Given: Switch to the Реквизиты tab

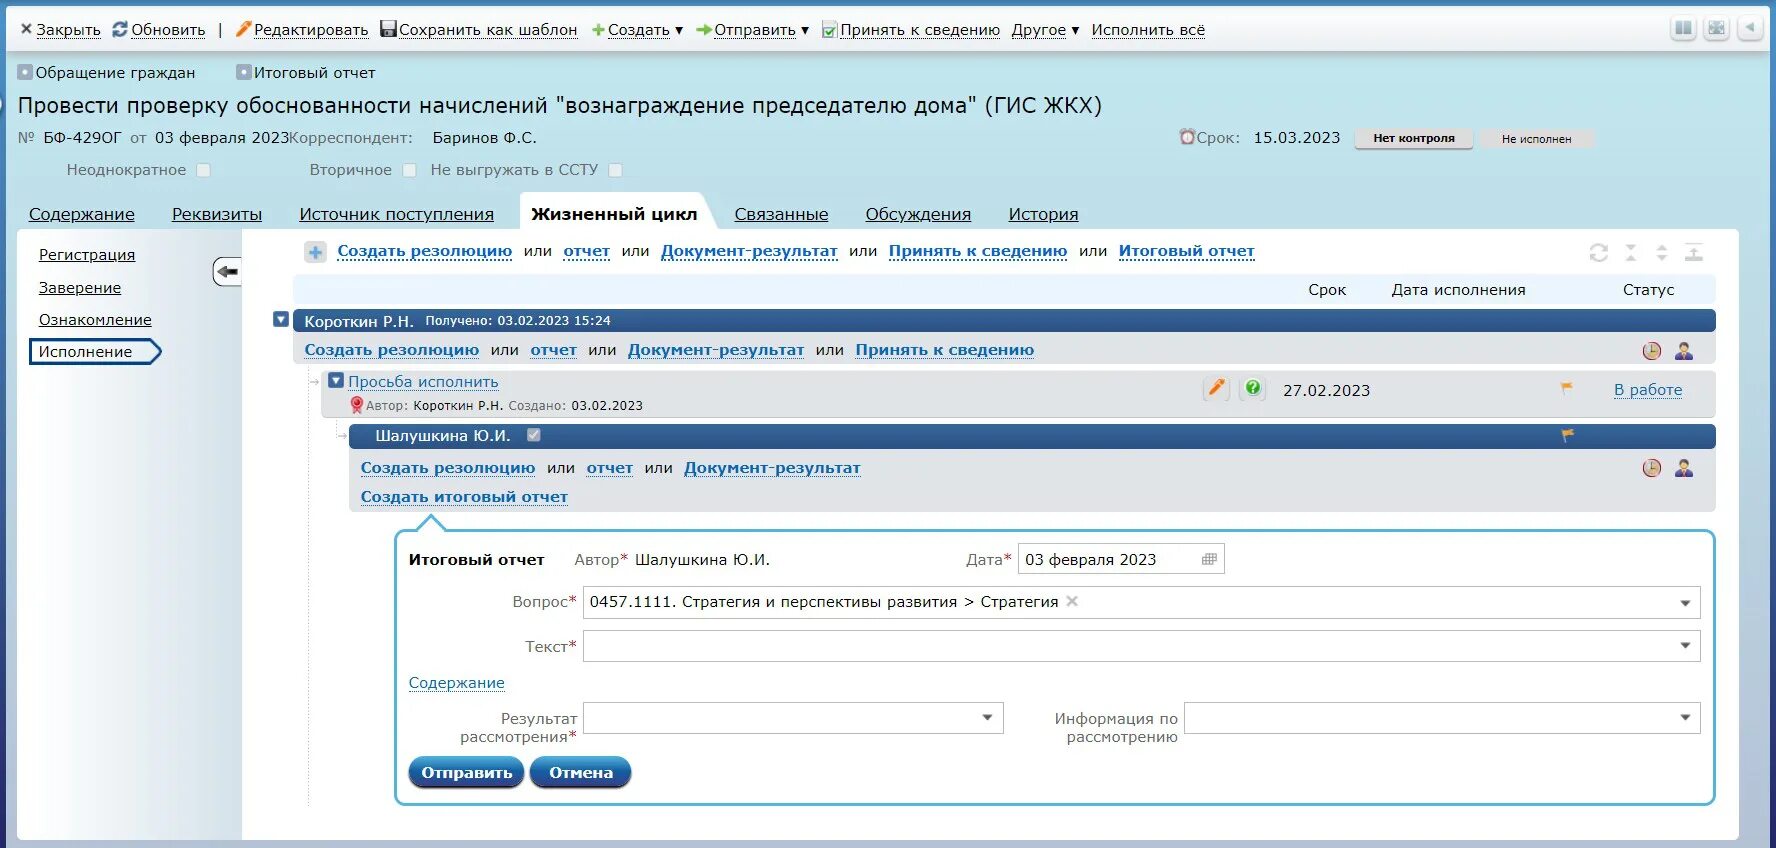Looking at the screenshot, I should point(217,214).
